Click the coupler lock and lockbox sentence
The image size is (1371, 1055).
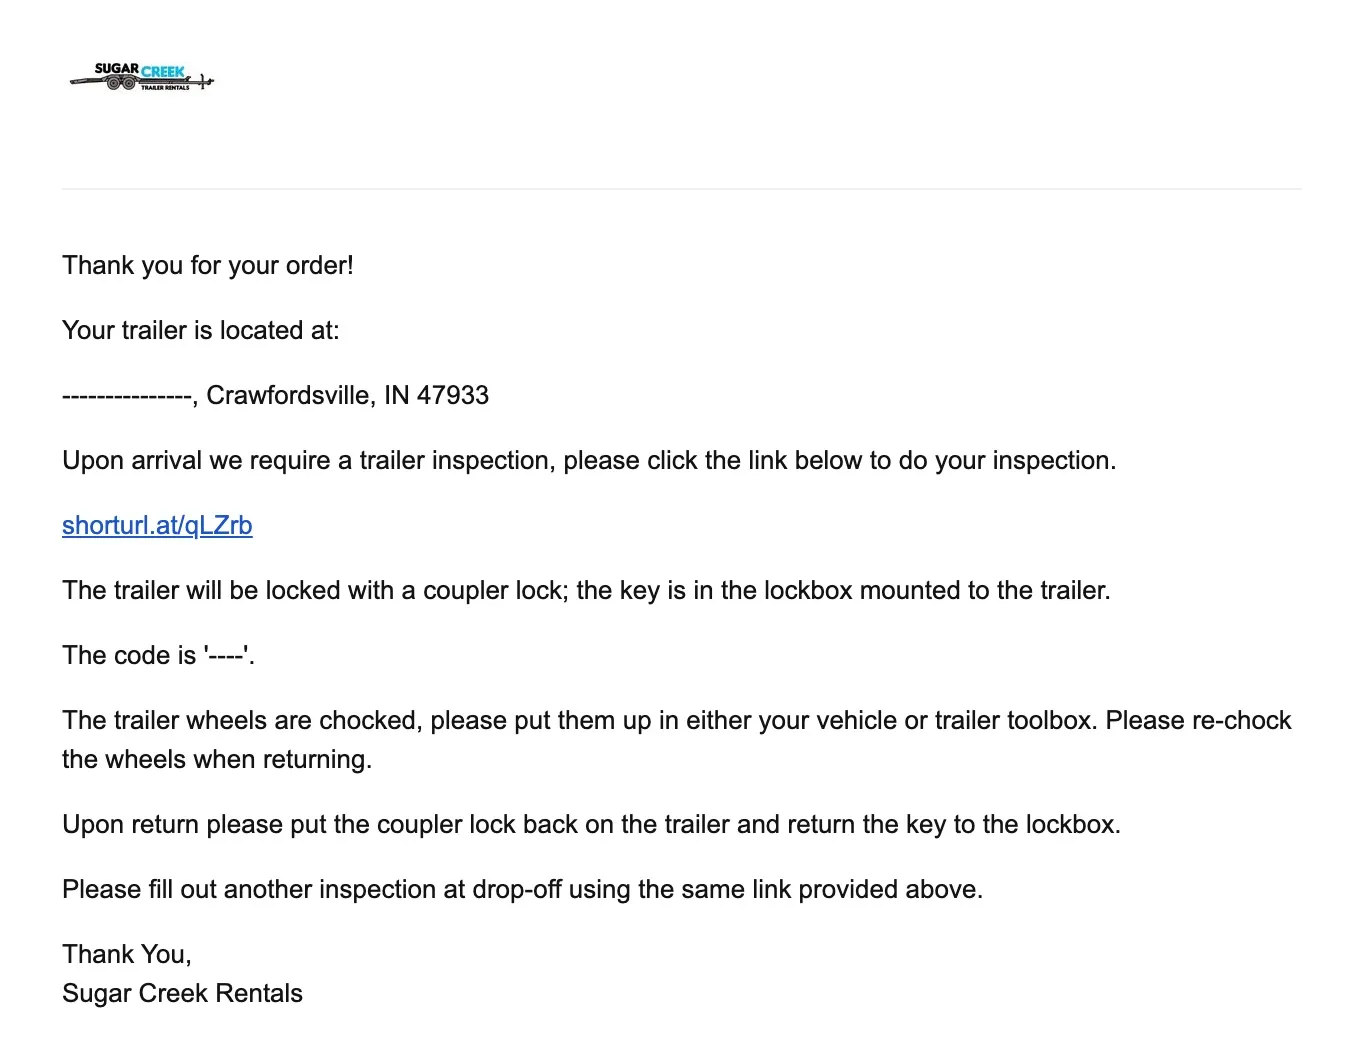coord(586,590)
